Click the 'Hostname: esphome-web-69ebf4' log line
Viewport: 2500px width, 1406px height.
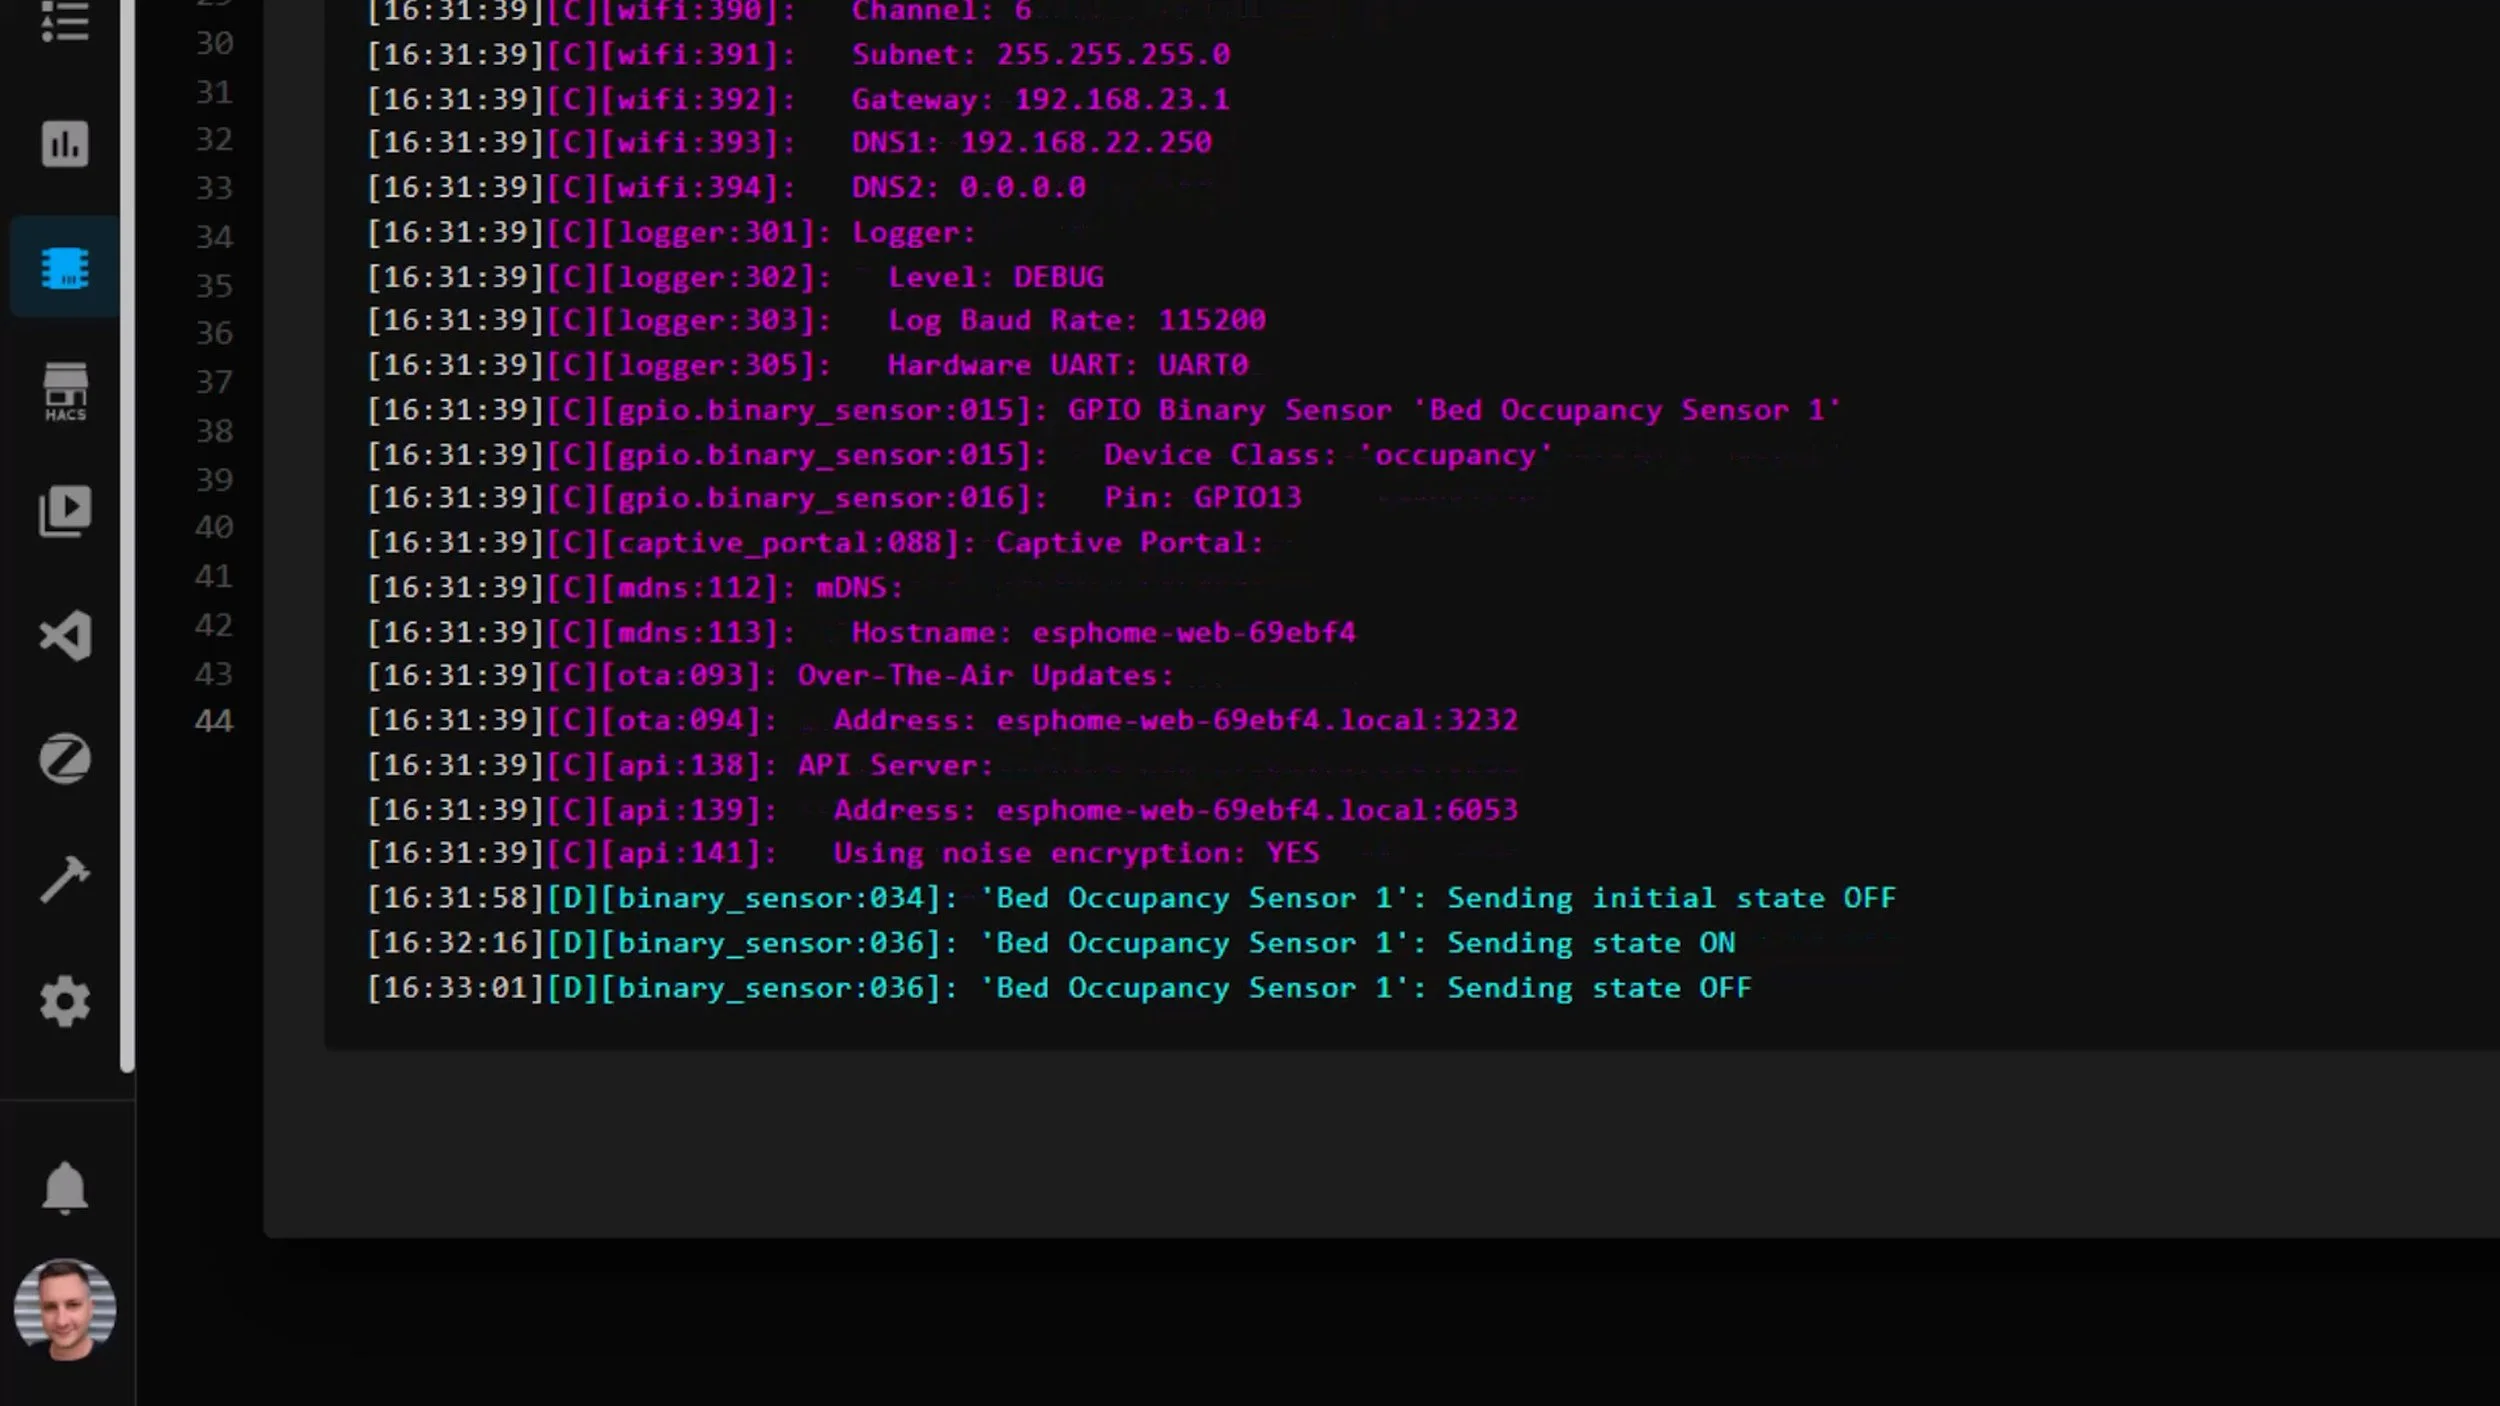(x=1100, y=633)
